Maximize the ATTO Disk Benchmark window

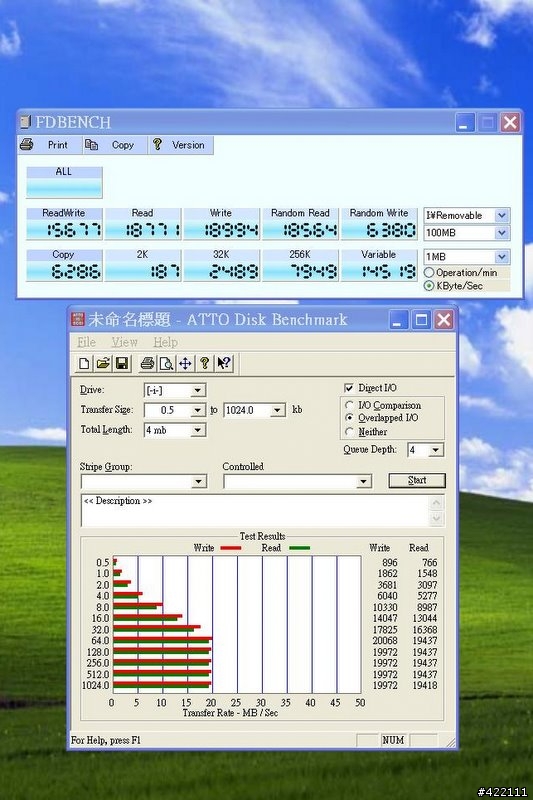[x=421, y=320]
